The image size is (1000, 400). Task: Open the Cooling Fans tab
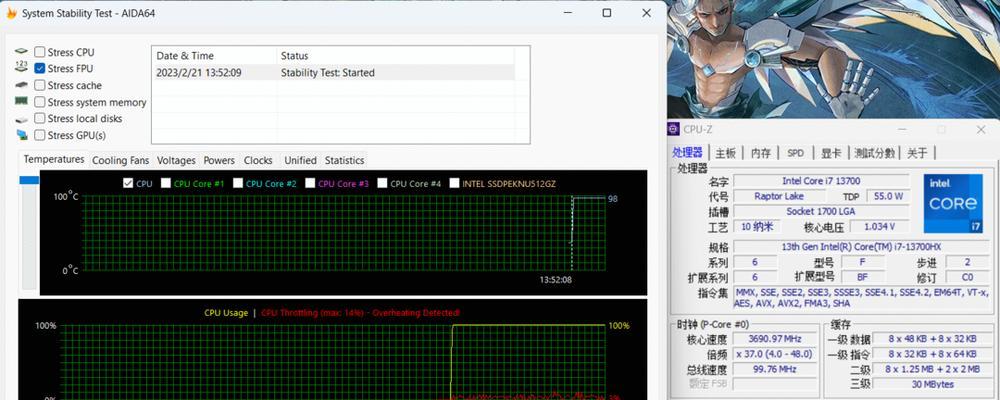pos(121,160)
